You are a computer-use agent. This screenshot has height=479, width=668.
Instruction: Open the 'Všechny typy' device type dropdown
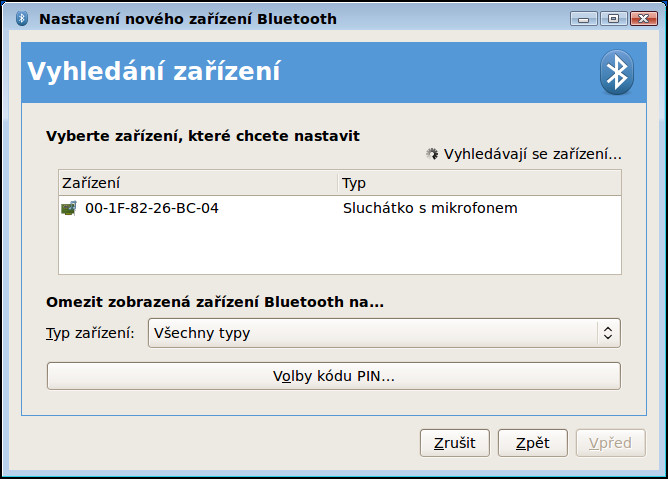click(384, 333)
